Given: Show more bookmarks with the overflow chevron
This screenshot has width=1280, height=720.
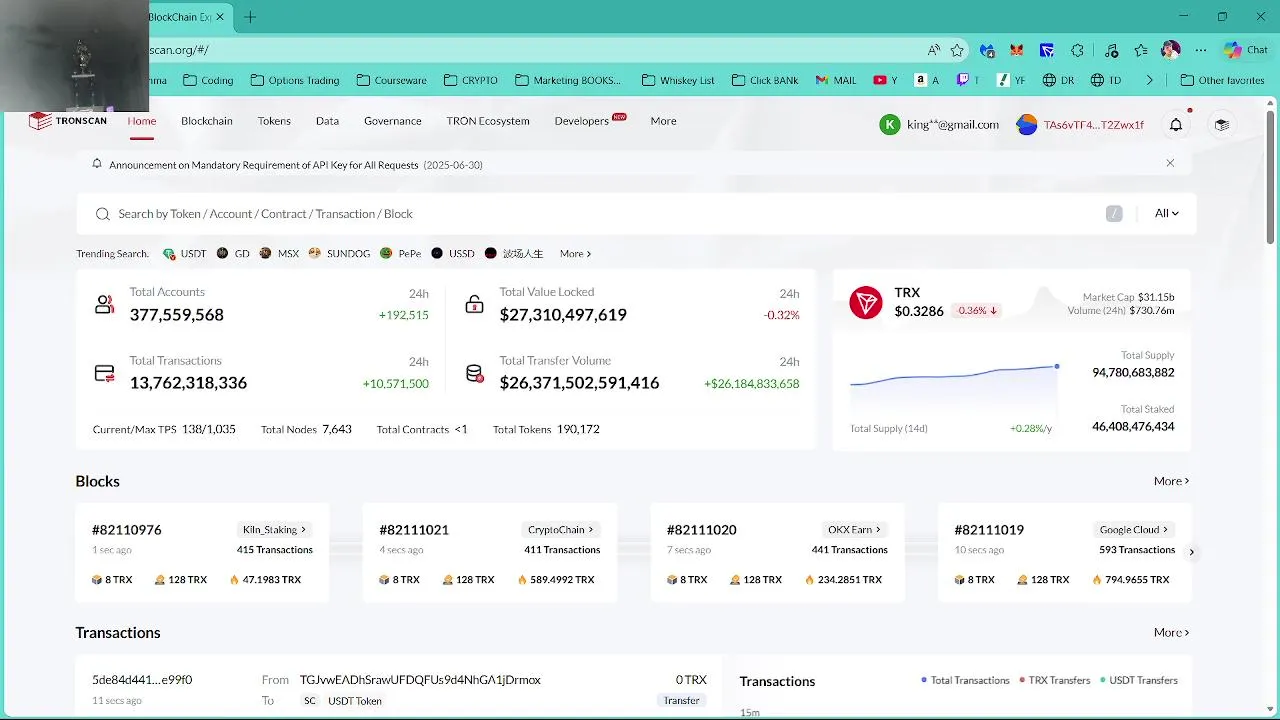Looking at the screenshot, I should click(x=1149, y=80).
